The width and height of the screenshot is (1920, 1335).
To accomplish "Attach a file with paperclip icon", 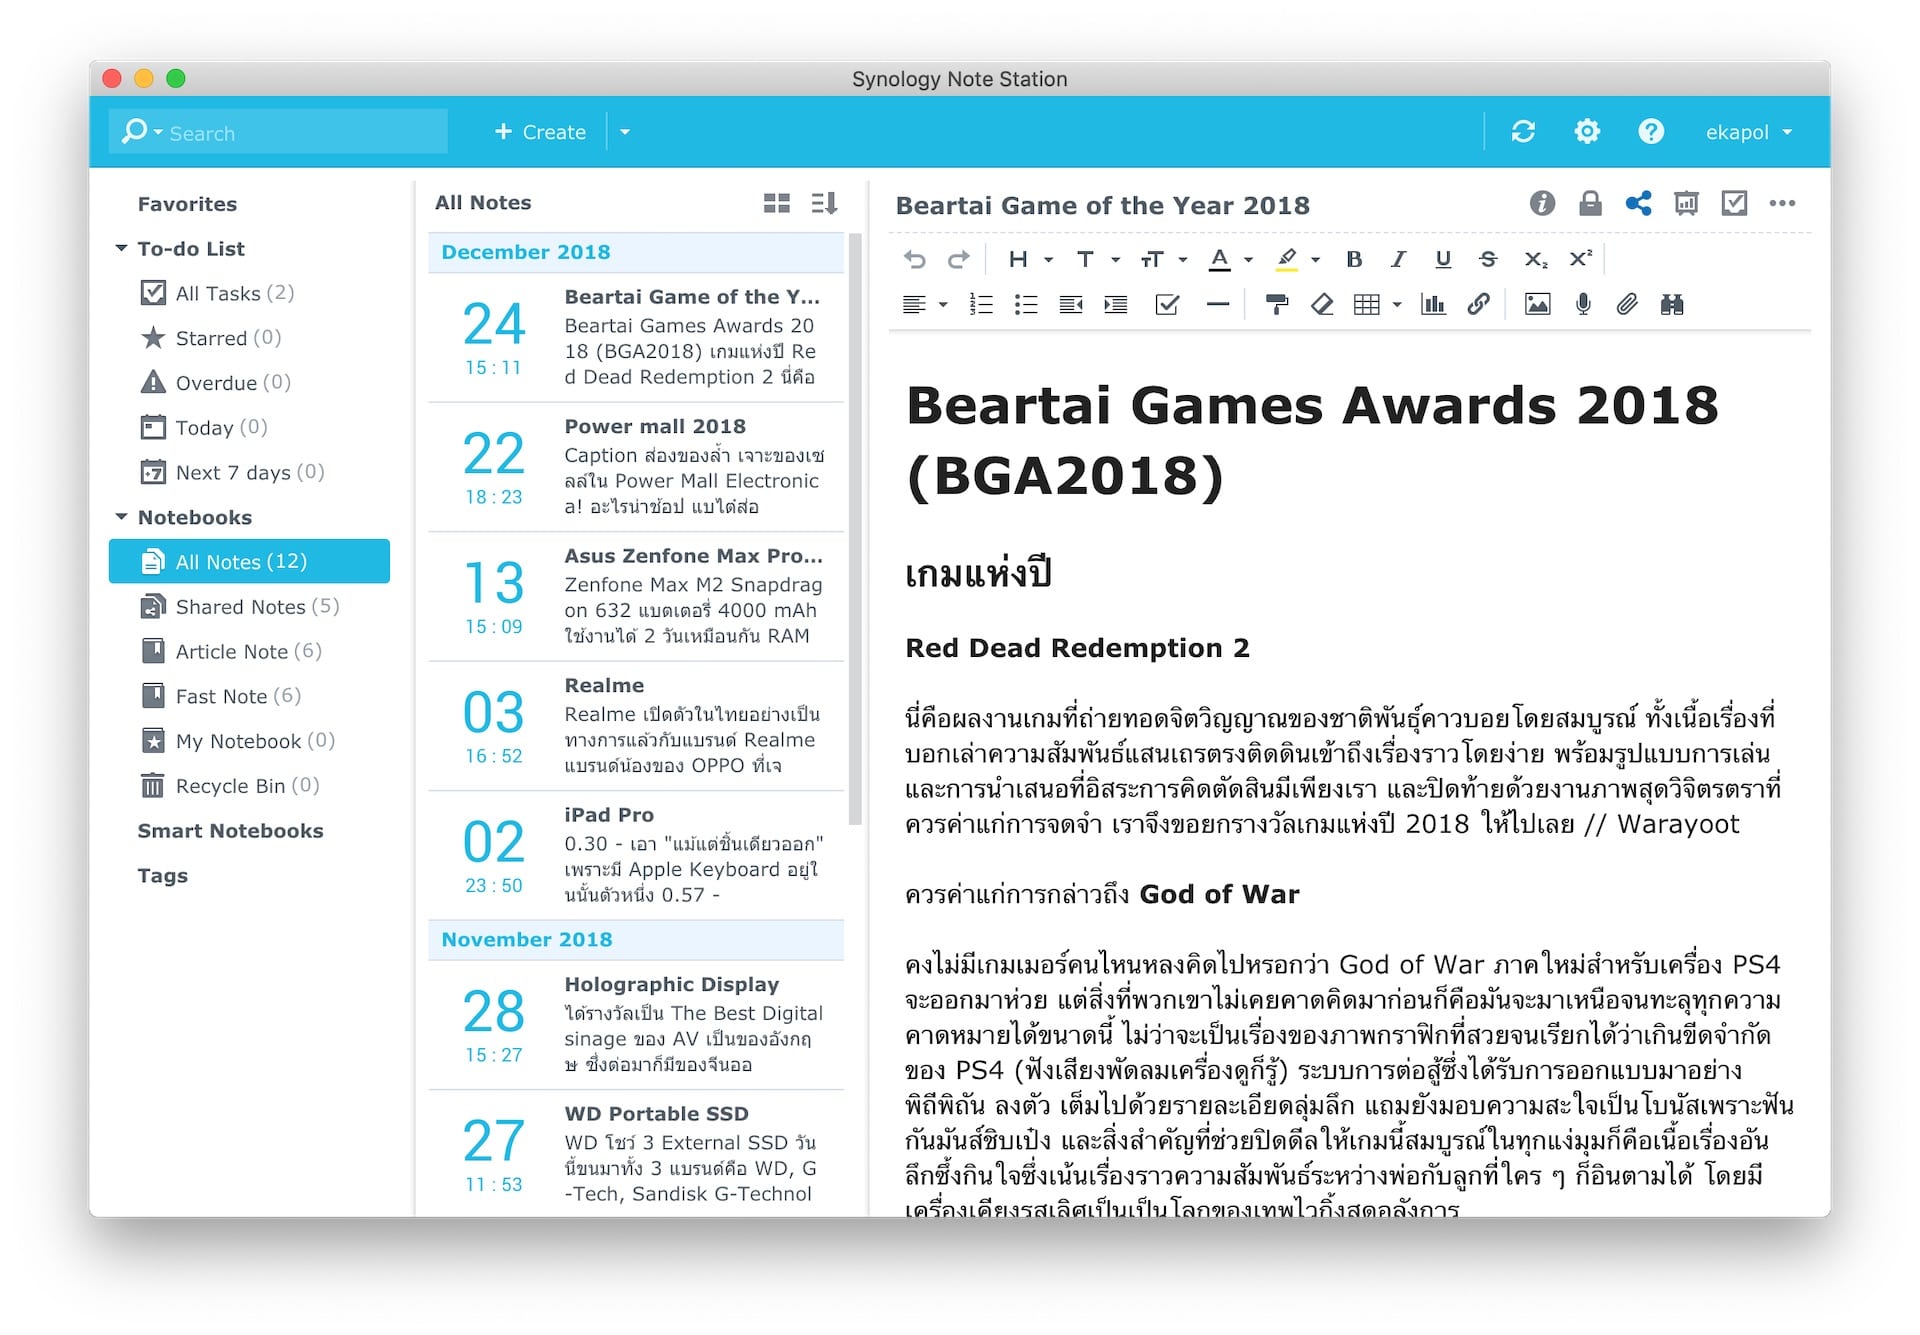I will pos(1627,304).
